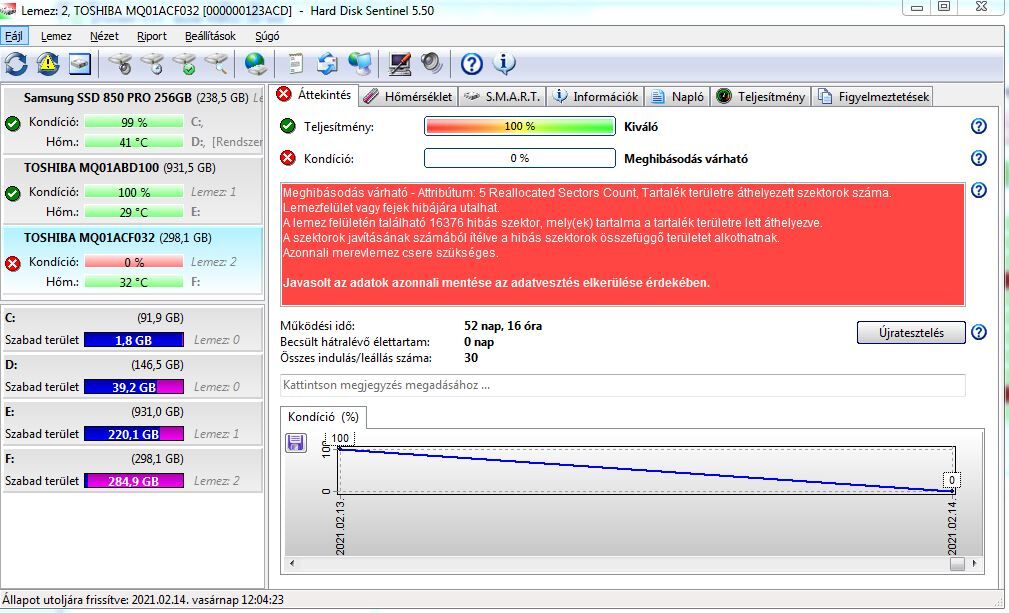
Task: Click the 'Kiváló' performance rating text
Action: click(x=641, y=127)
